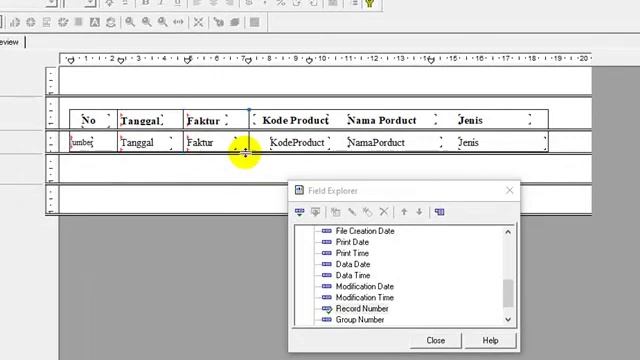Click scroll up arrow in field list

508,232
